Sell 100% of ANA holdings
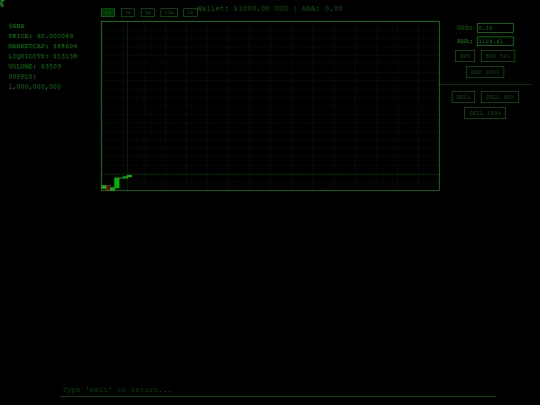This screenshot has height=405, width=540. pos(485,113)
